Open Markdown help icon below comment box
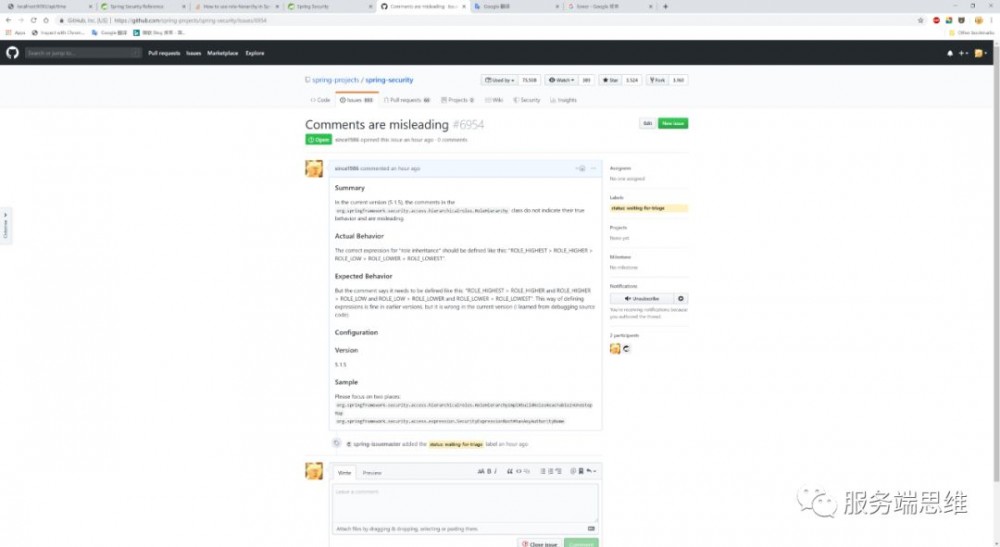 click(x=591, y=529)
